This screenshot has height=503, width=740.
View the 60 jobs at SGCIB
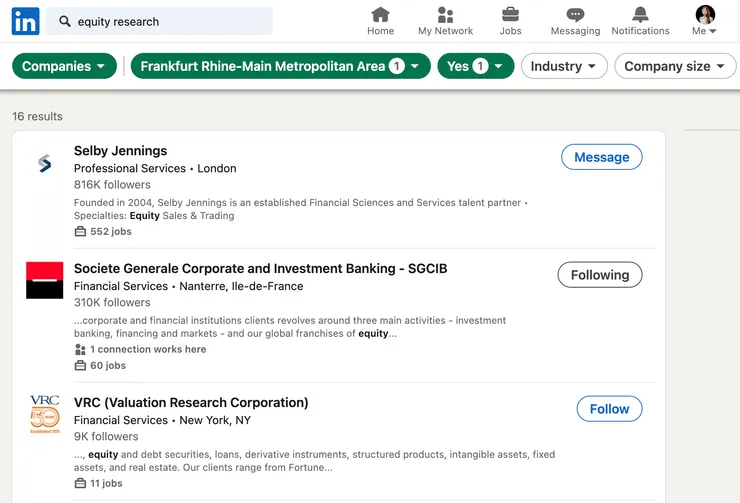point(108,365)
